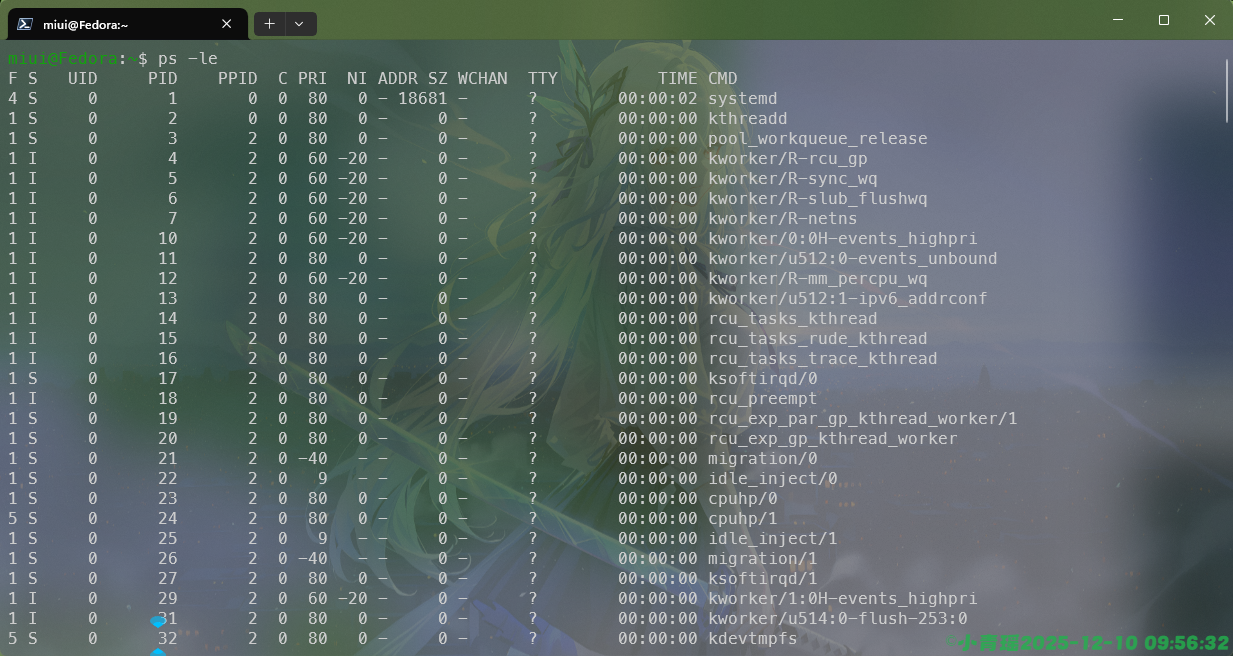Maximize the terminal window
Image resolution: width=1233 pixels, height=656 pixels.
point(1163,20)
